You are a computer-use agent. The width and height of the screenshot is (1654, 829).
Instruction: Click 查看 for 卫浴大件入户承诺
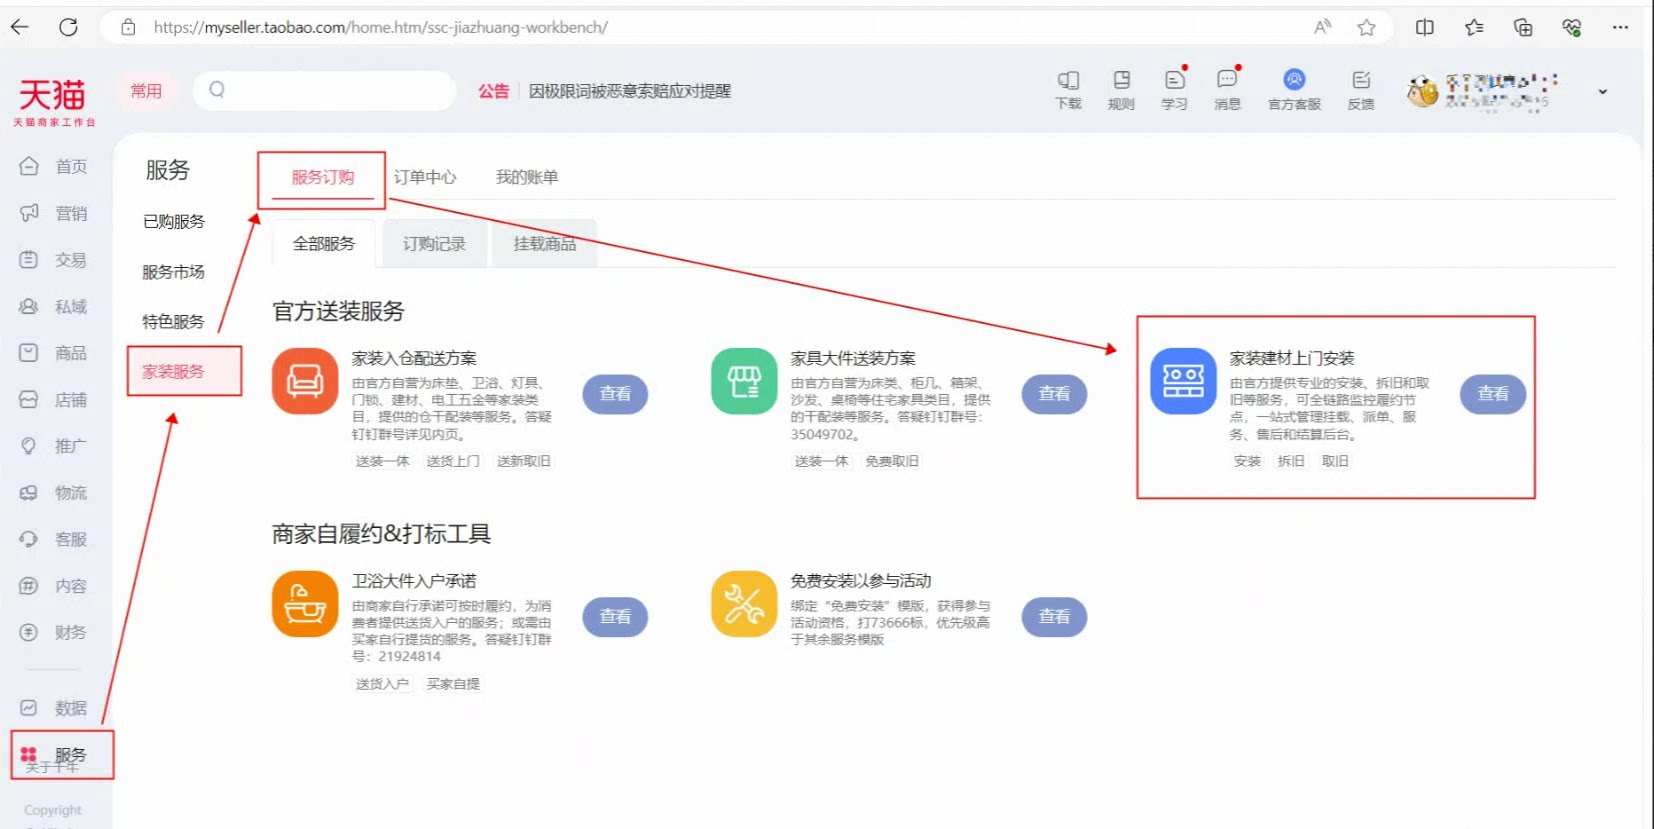615,617
